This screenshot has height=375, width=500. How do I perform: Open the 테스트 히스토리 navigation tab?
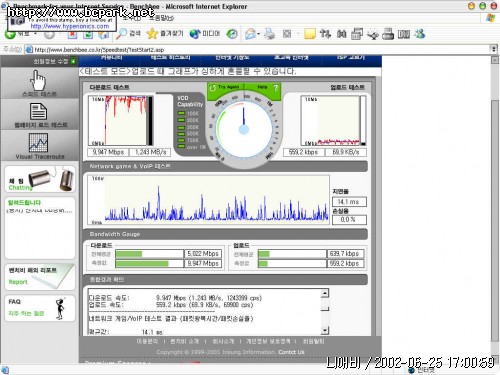coord(170,57)
